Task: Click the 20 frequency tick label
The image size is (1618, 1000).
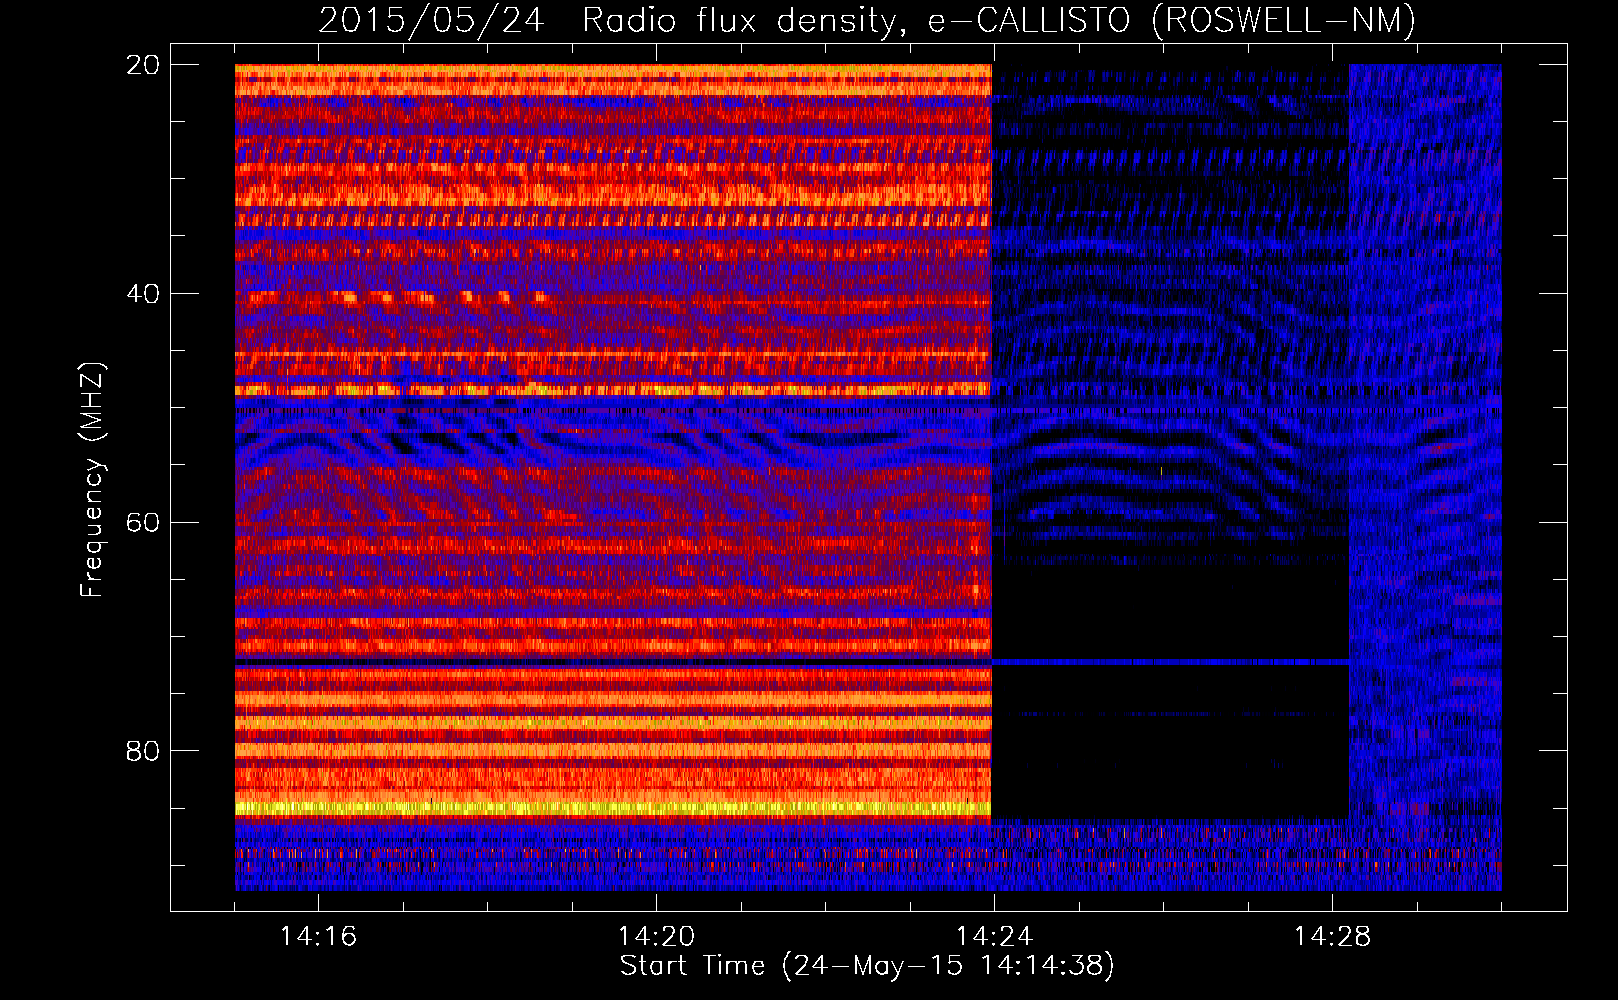Action: pos(144,65)
